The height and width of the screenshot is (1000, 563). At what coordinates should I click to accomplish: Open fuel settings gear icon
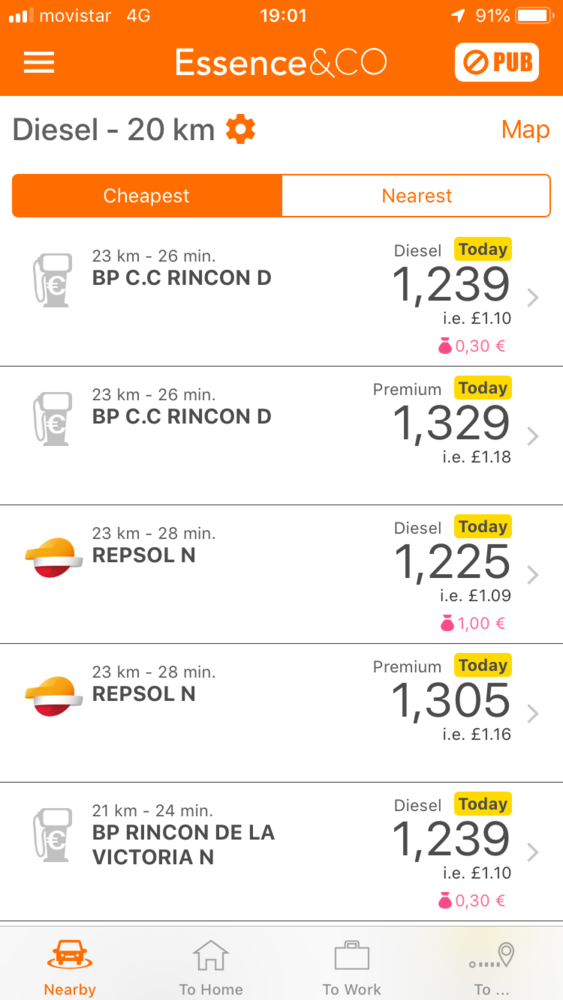point(241,129)
